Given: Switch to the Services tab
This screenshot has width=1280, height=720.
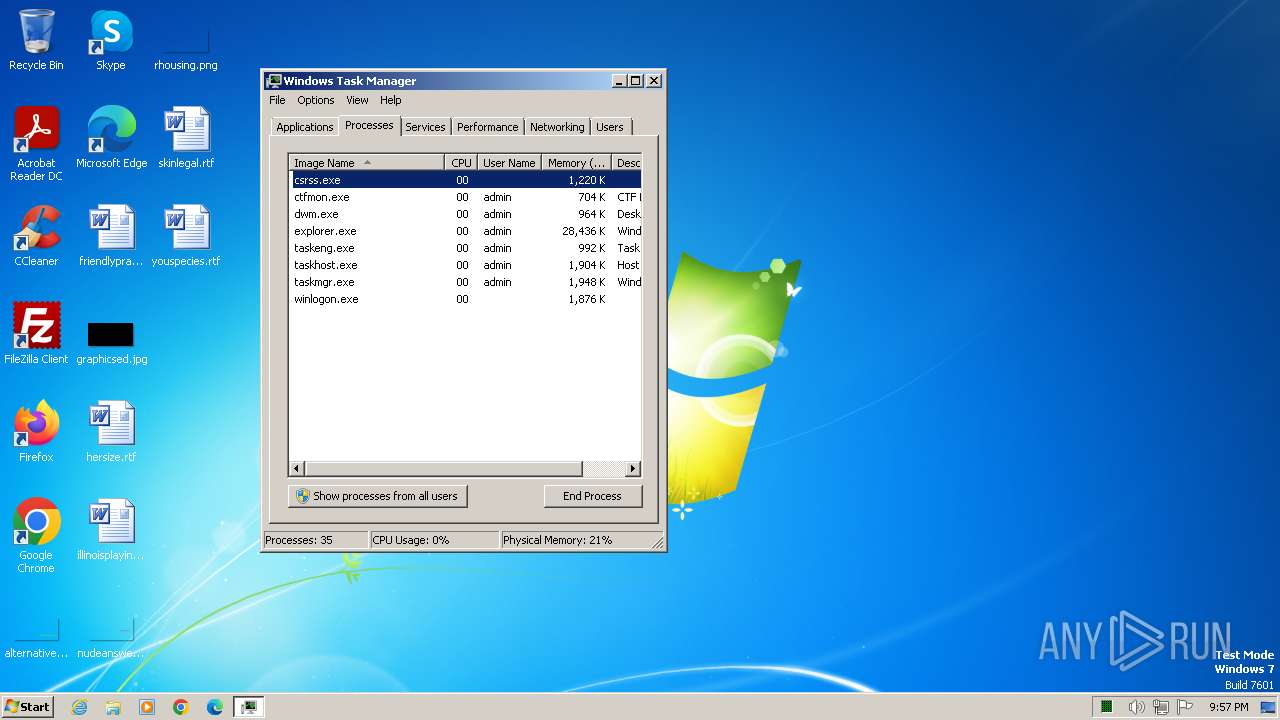Looking at the screenshot, I should [425, 127].
